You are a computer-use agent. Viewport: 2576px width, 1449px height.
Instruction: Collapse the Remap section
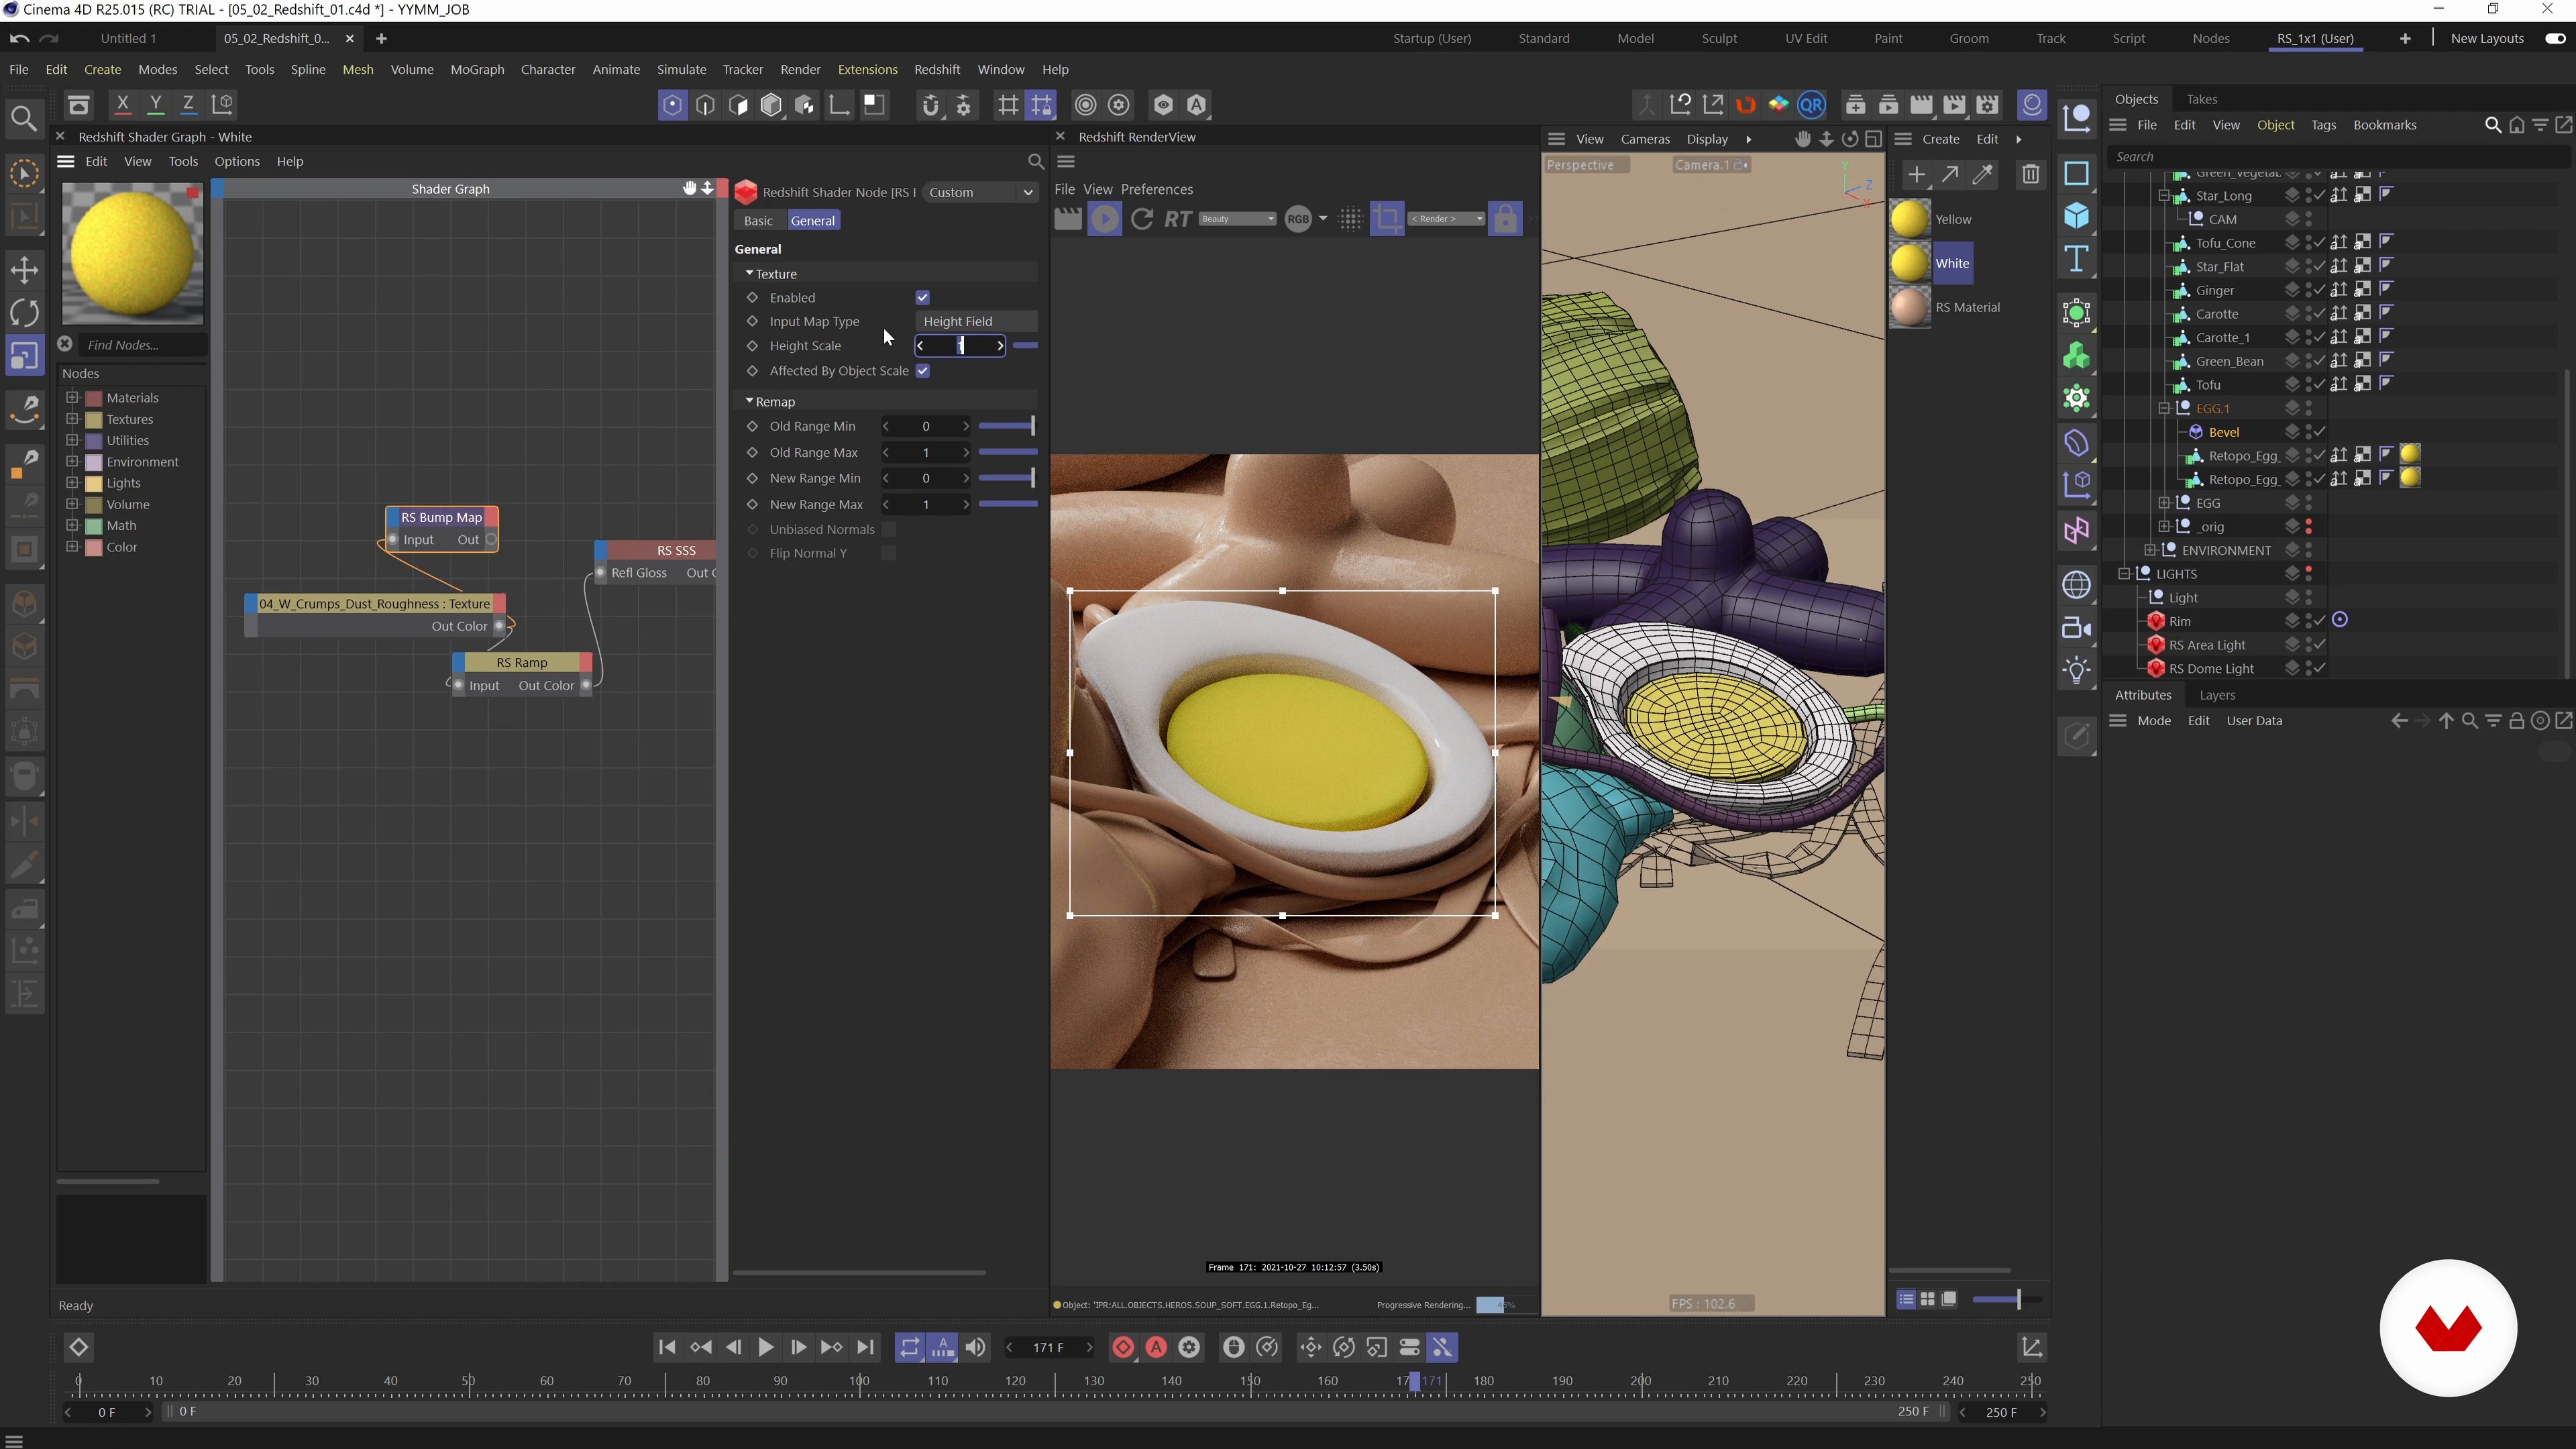(749, 401)
